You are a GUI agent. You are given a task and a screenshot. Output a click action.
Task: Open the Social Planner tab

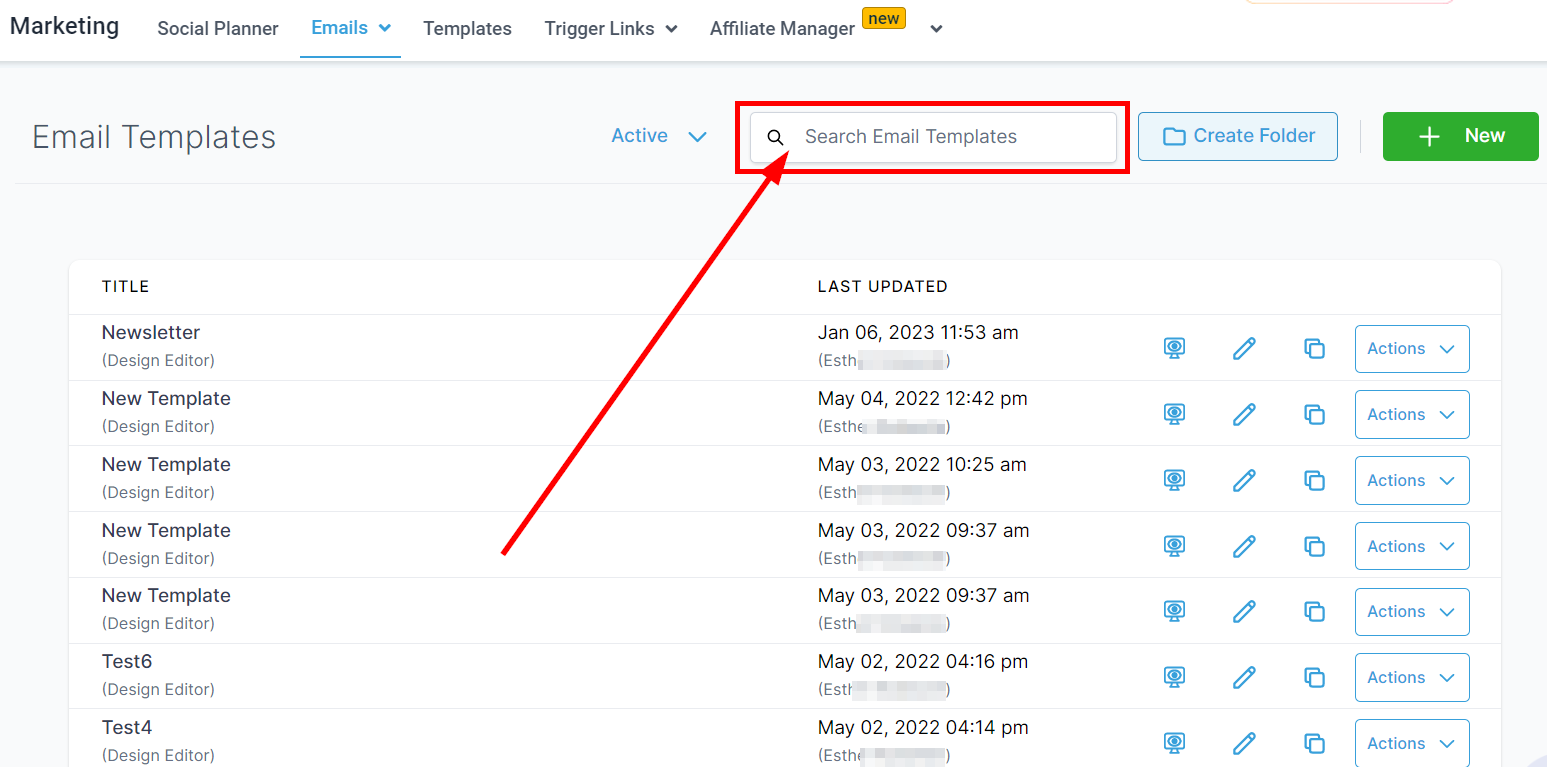[218, 29]
